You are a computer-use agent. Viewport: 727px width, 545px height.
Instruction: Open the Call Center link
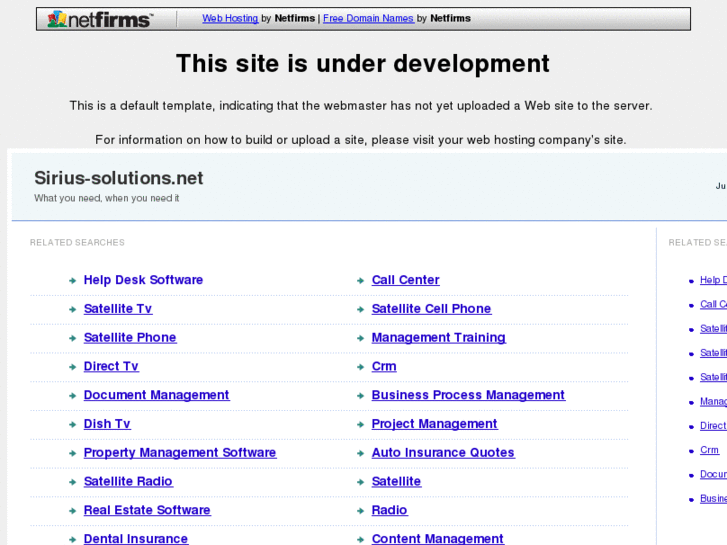tap(405, 280)
